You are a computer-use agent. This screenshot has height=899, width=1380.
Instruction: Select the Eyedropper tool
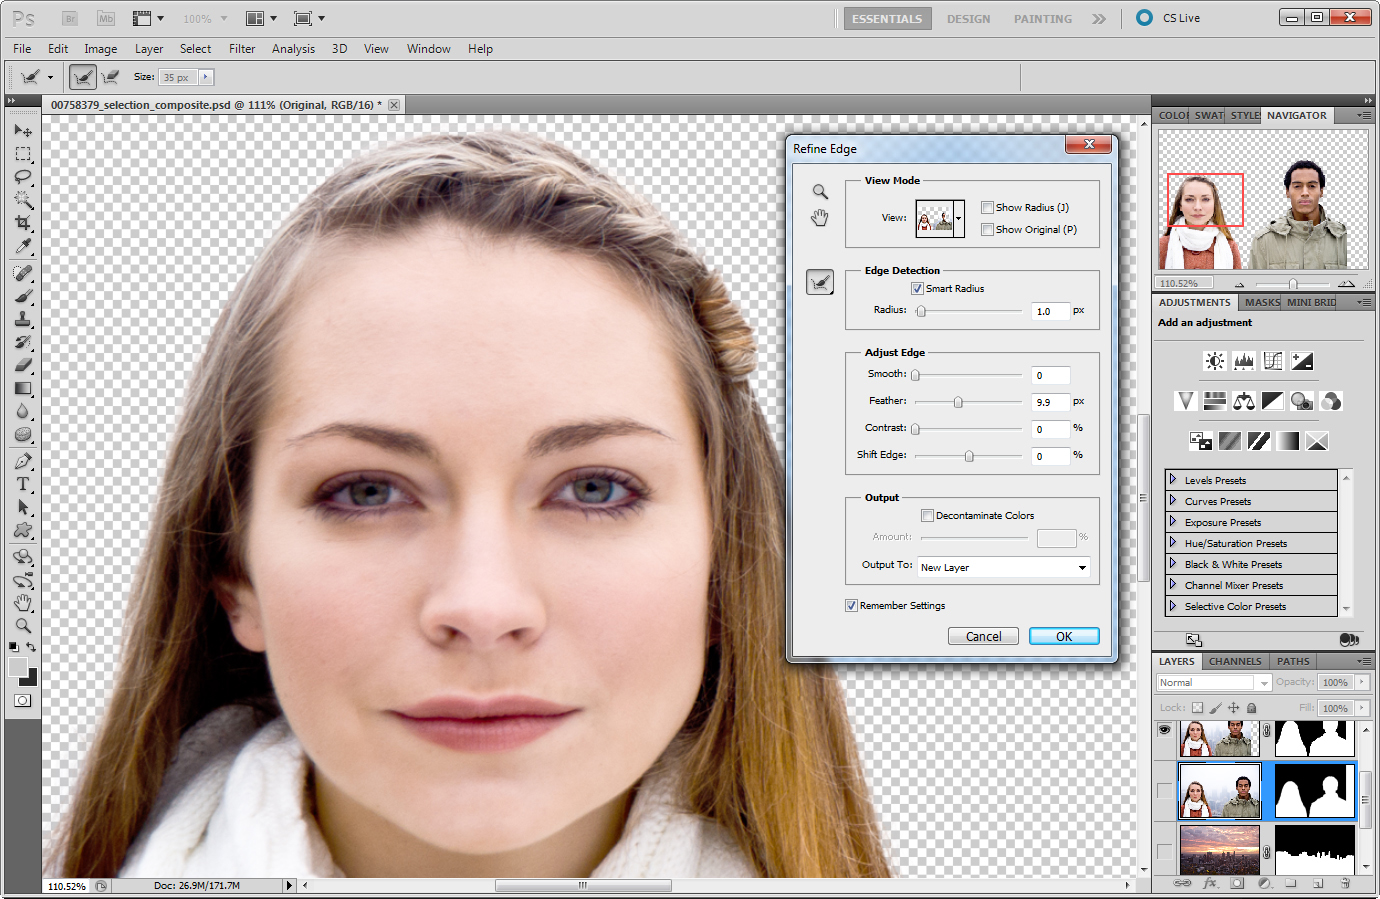pos(23,246)
